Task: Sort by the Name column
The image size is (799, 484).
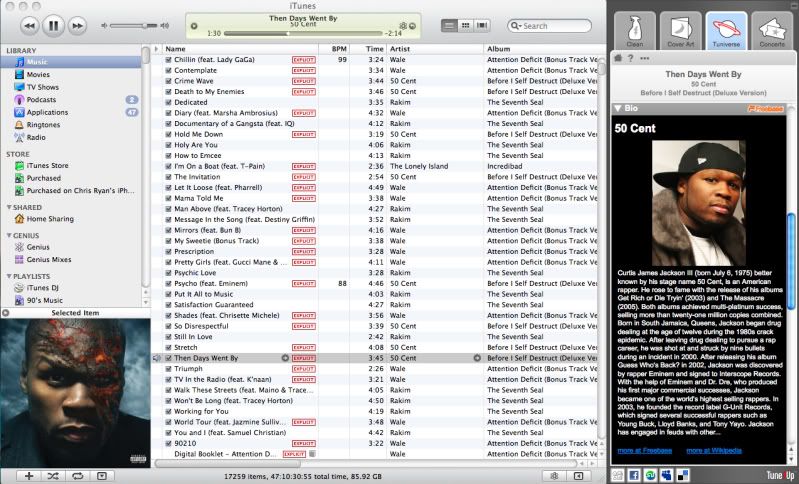Action: click(240, 49)
